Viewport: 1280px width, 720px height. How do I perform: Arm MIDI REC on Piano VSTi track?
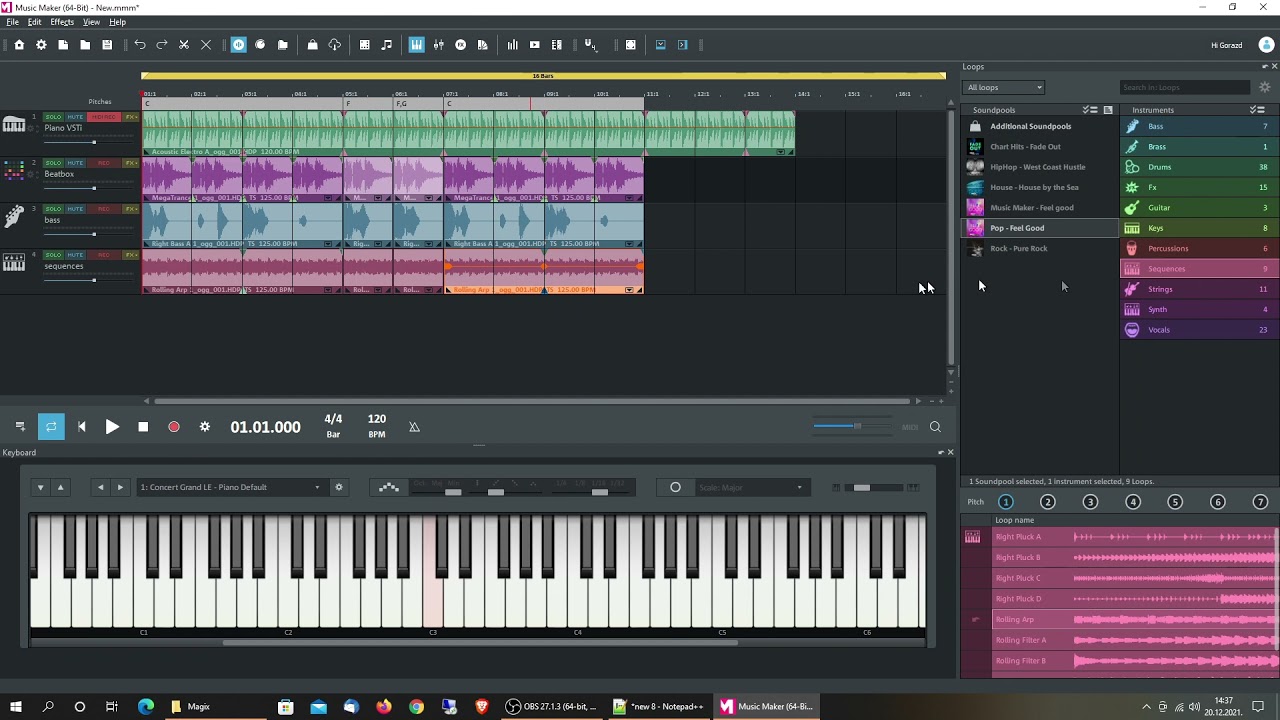tap(103, 117)
